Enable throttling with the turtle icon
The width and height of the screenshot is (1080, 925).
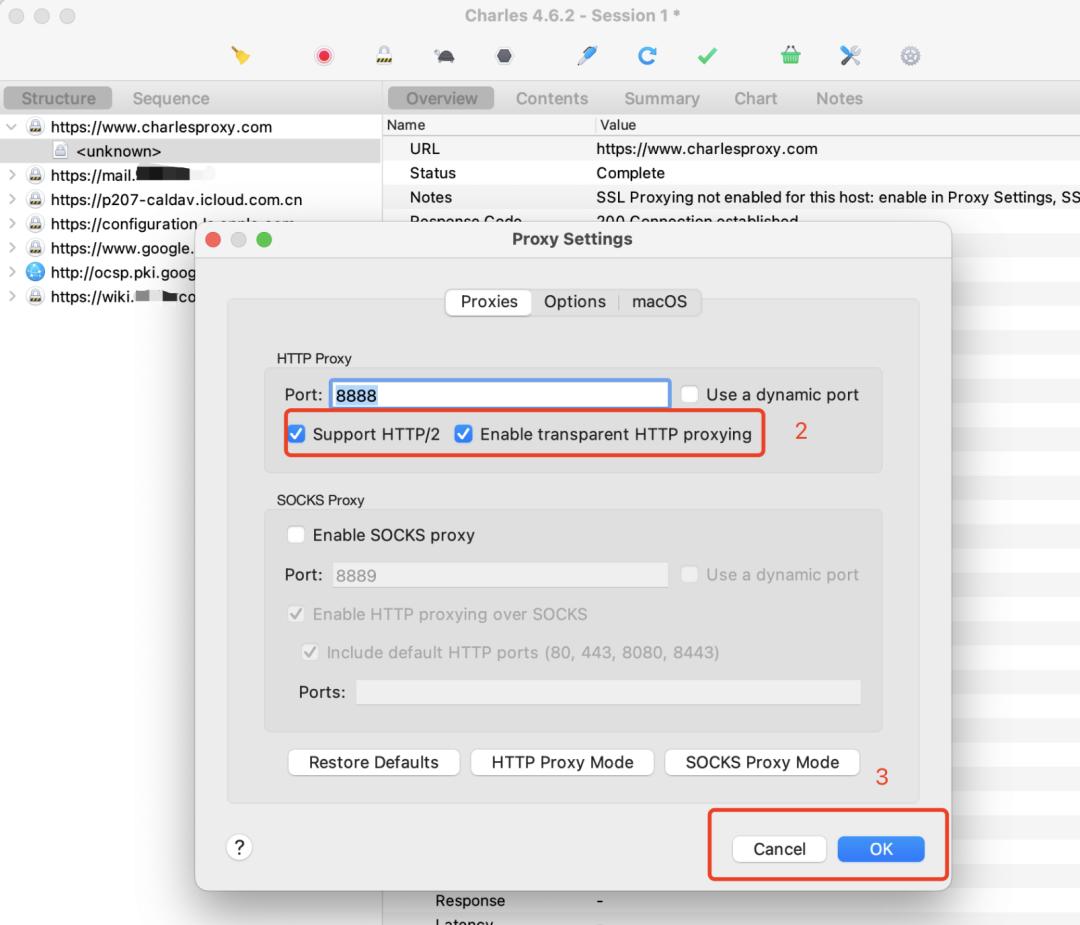445,56
